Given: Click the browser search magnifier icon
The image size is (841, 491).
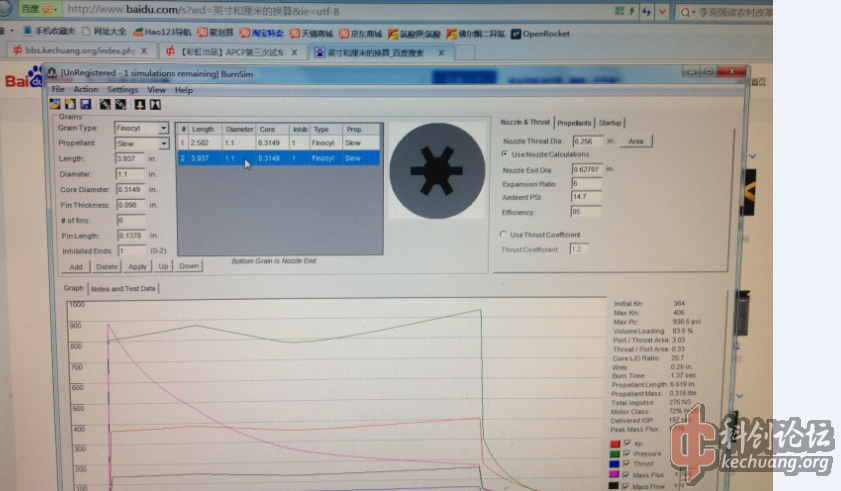Looking at the screenshot, I should coord(685,12).
